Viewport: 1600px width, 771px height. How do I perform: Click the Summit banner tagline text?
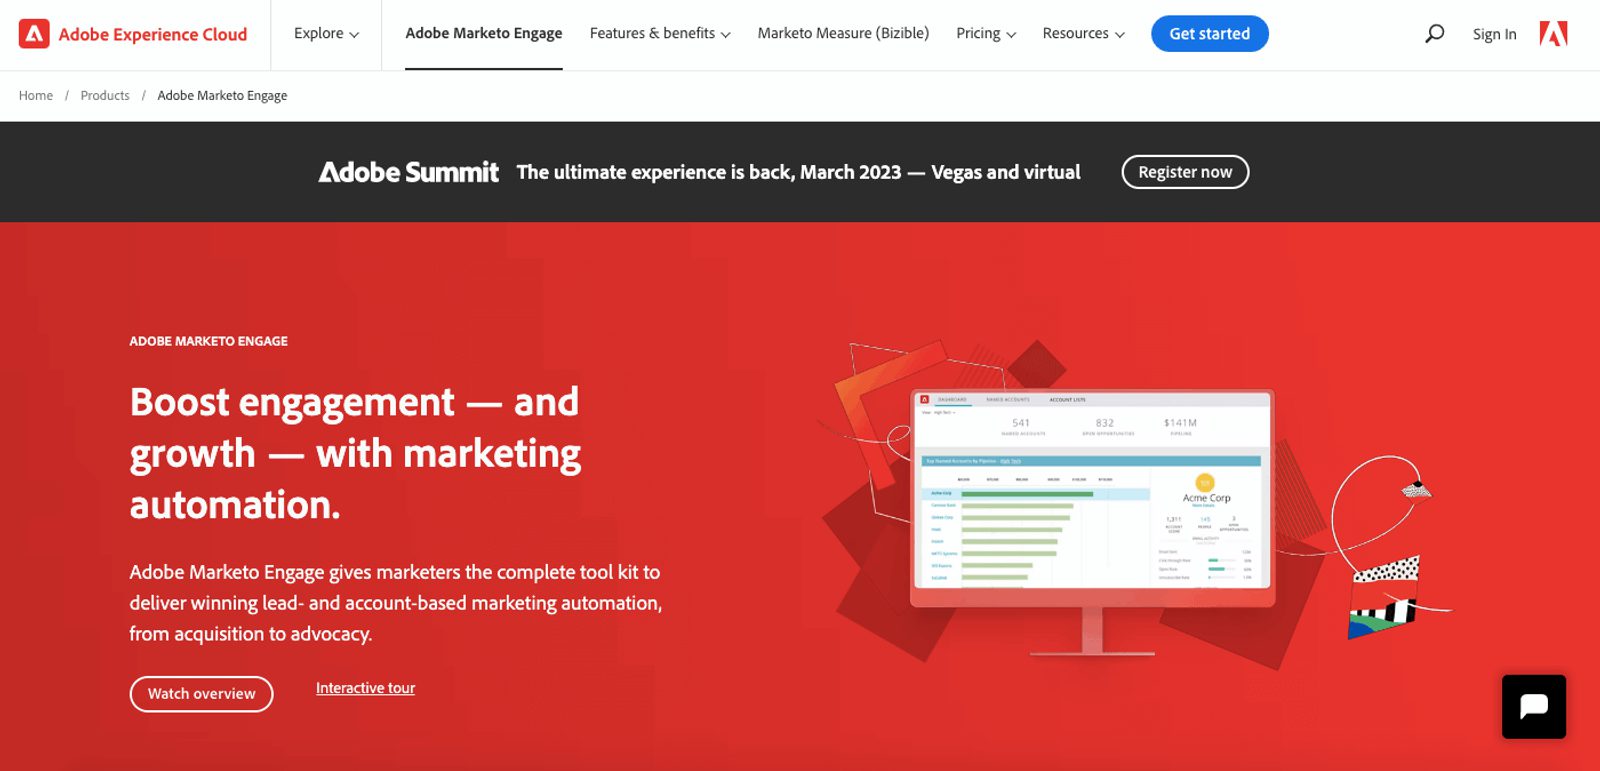798,172
